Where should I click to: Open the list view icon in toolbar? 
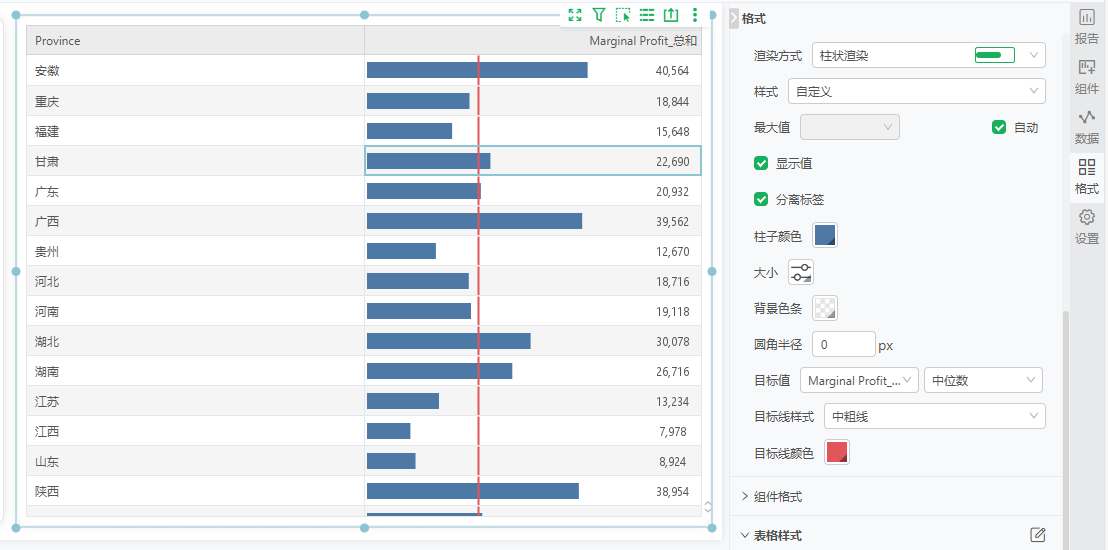coord(647,15)
